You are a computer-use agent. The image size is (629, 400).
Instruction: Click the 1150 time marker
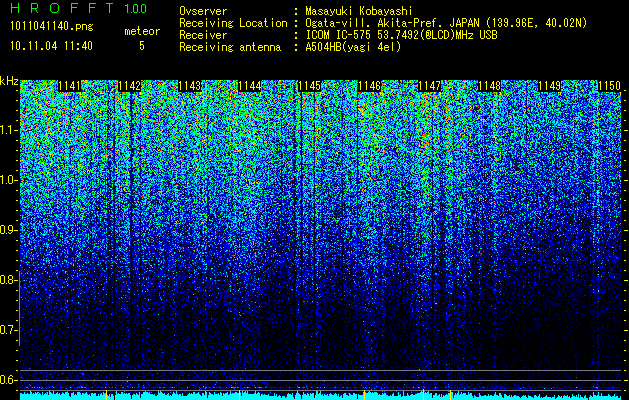click(609, 86)
